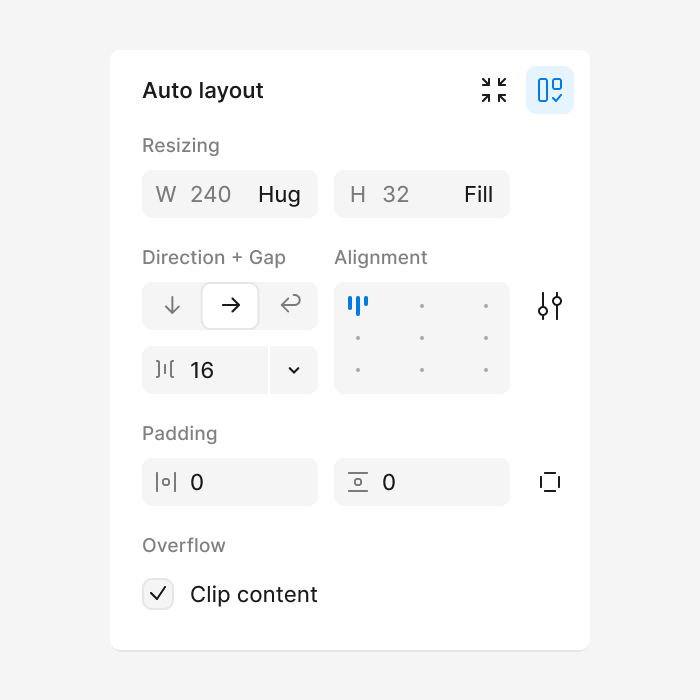Click the vertical padding icon
This screenshot has height=700, width=700.
point(358,482)
